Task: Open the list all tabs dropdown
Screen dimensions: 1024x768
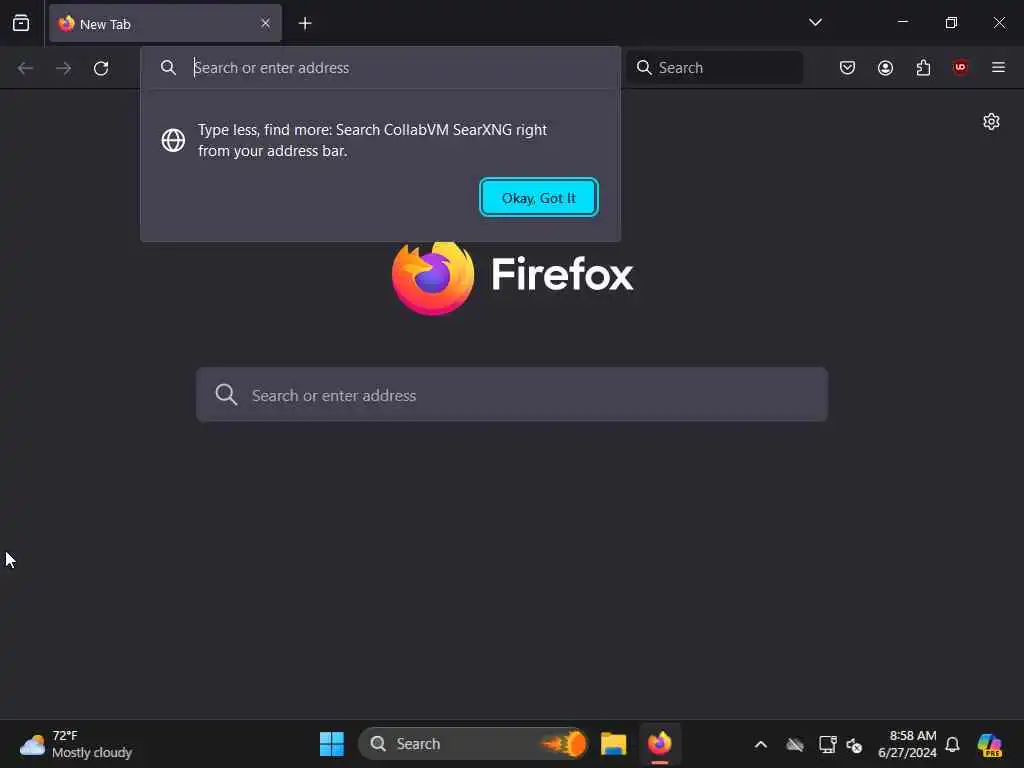Action: tap(815, 23)
